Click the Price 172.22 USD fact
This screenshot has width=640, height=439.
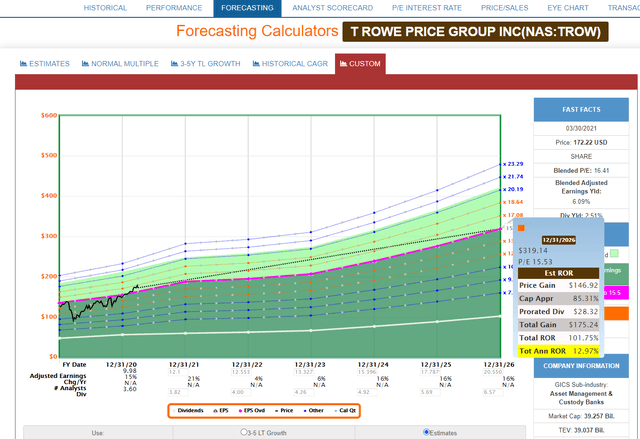pos(581,142)
